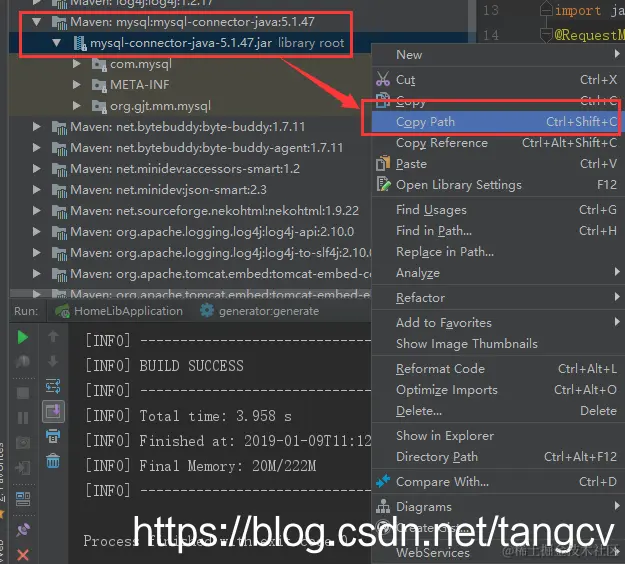
Task: Toggle Pin Tab in Run panel
Action: 23,530
